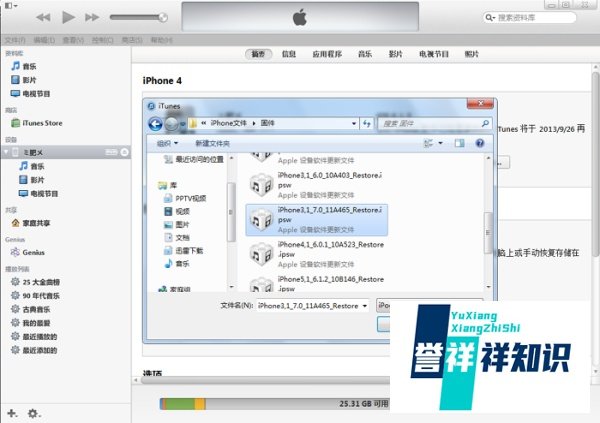Click the 固件 breadcrumb segment

click(267, 123)
